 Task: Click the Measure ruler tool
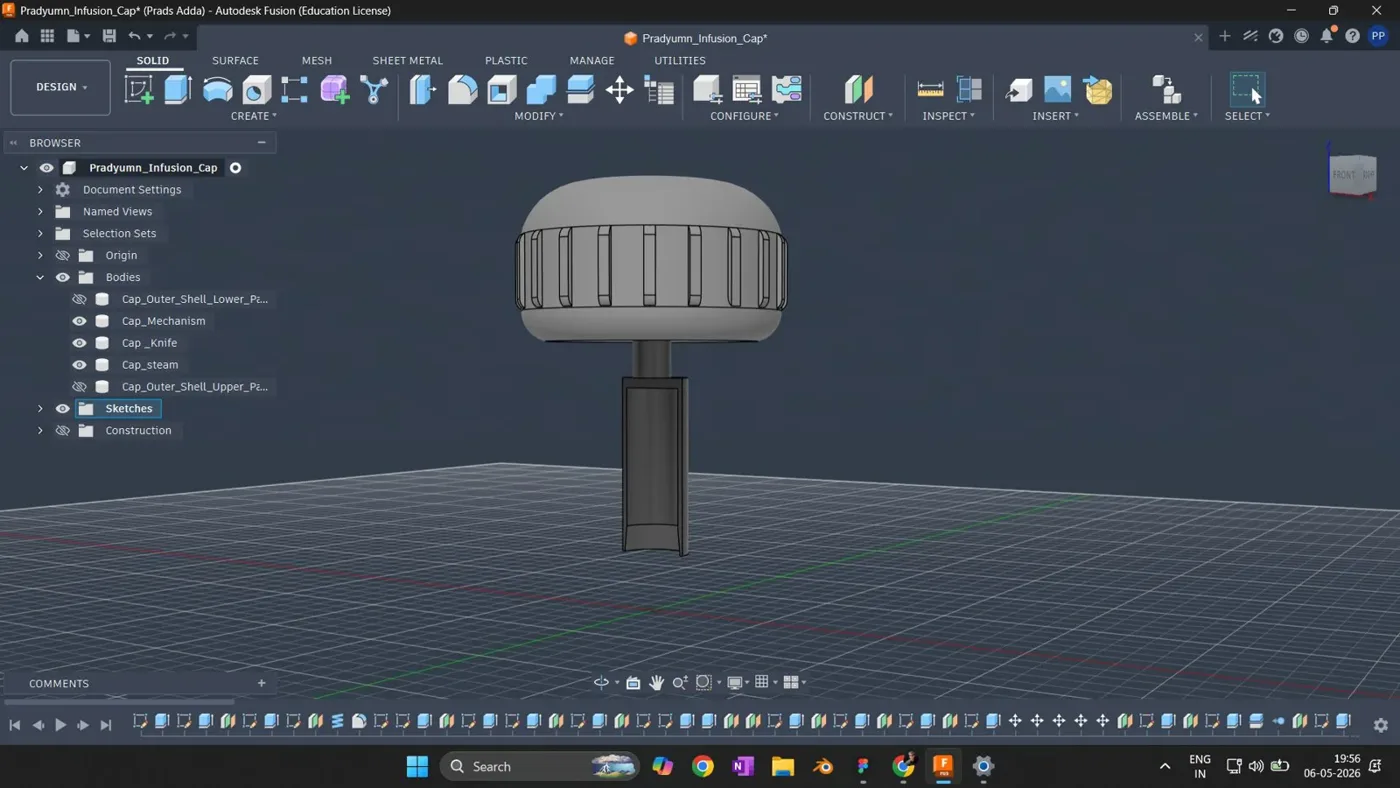pyautogui.click(x=930, y=89)
